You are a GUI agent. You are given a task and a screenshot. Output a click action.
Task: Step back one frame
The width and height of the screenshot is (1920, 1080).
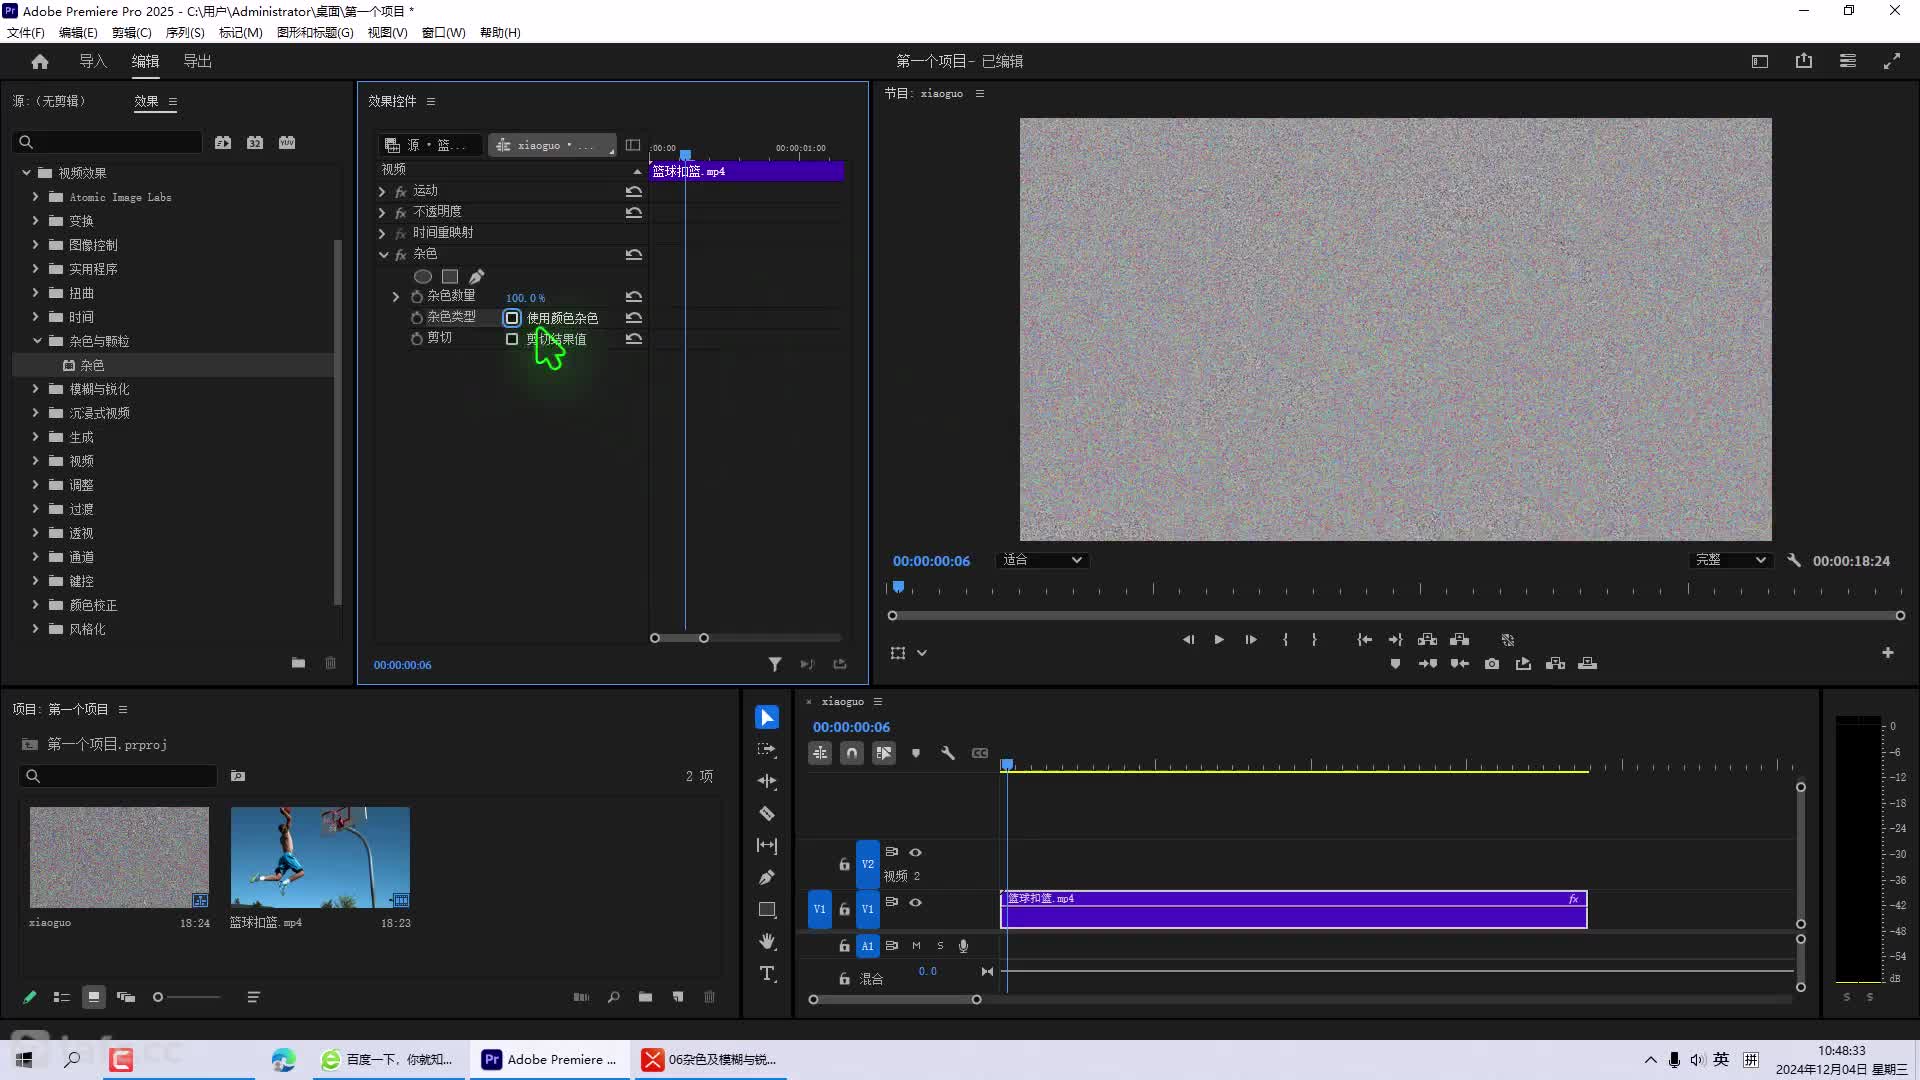(x=1188, y=639)
